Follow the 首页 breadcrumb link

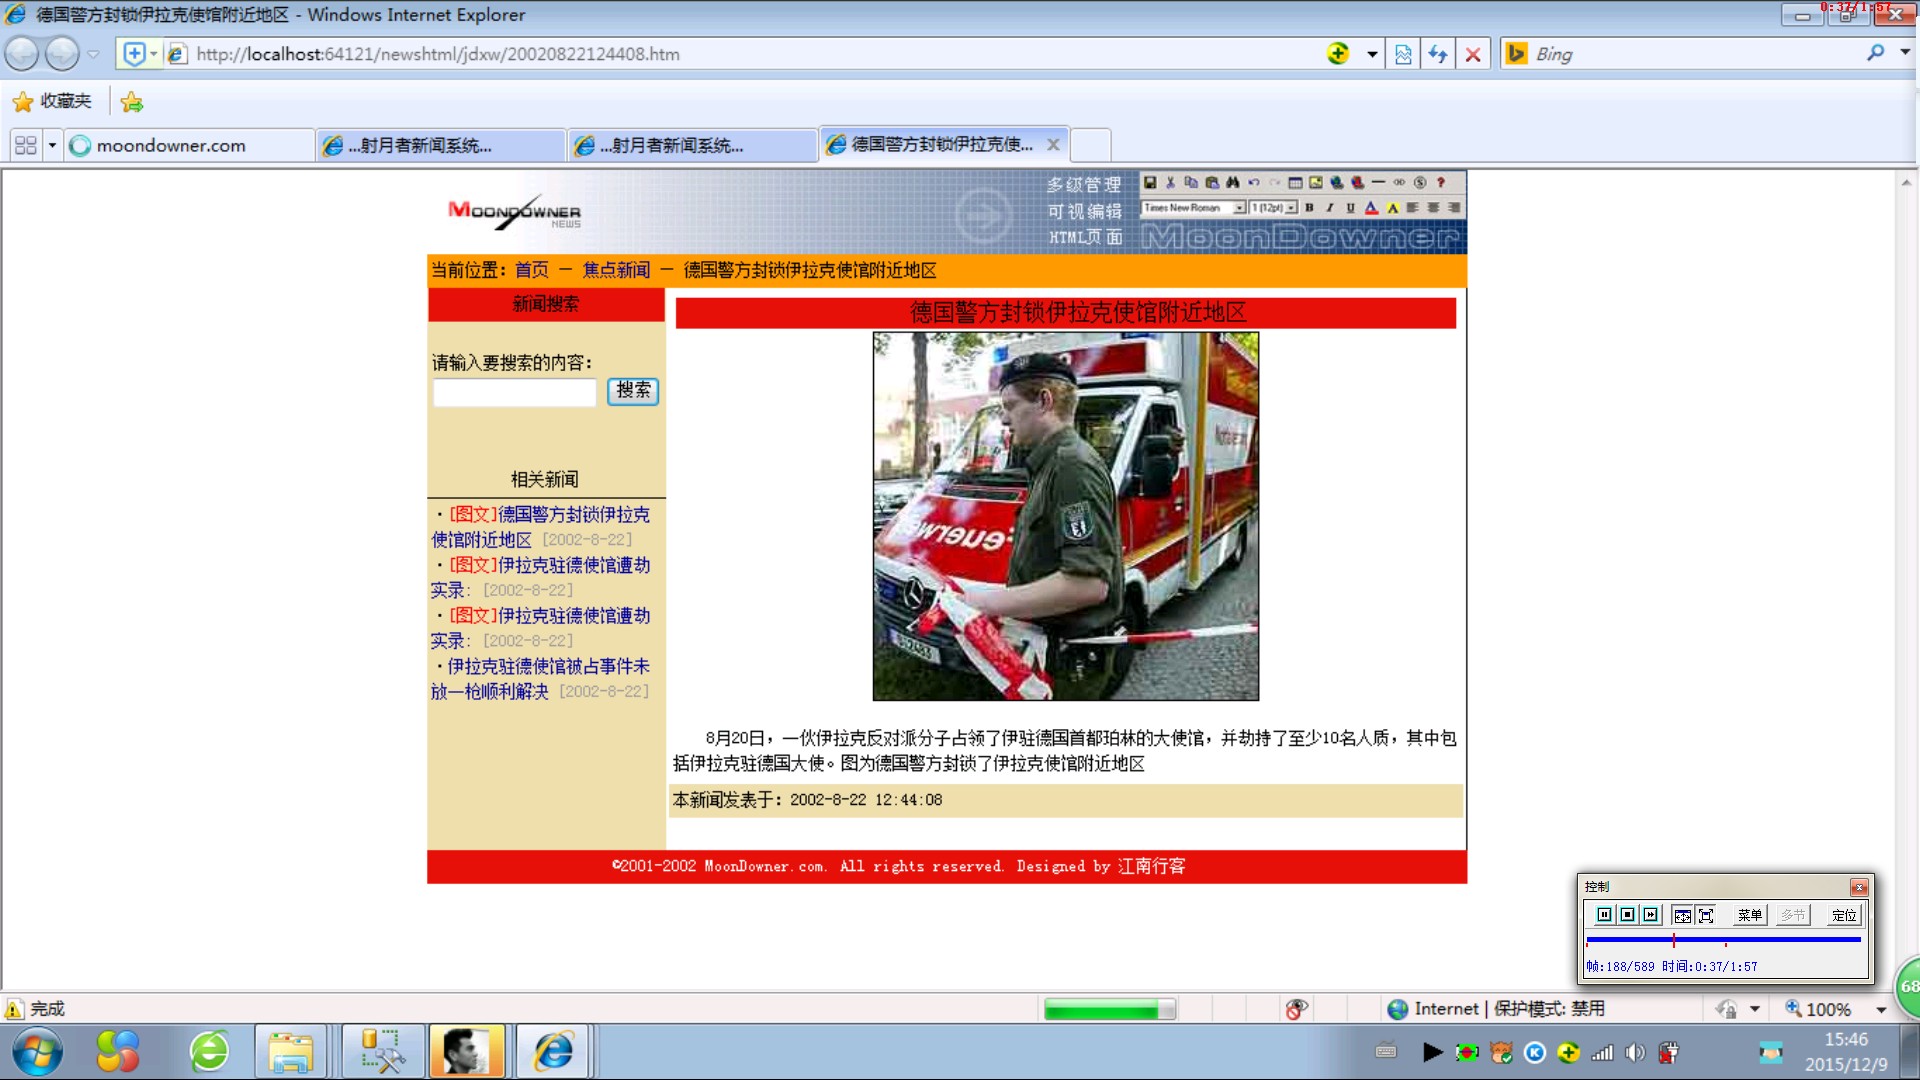[532, 270]
